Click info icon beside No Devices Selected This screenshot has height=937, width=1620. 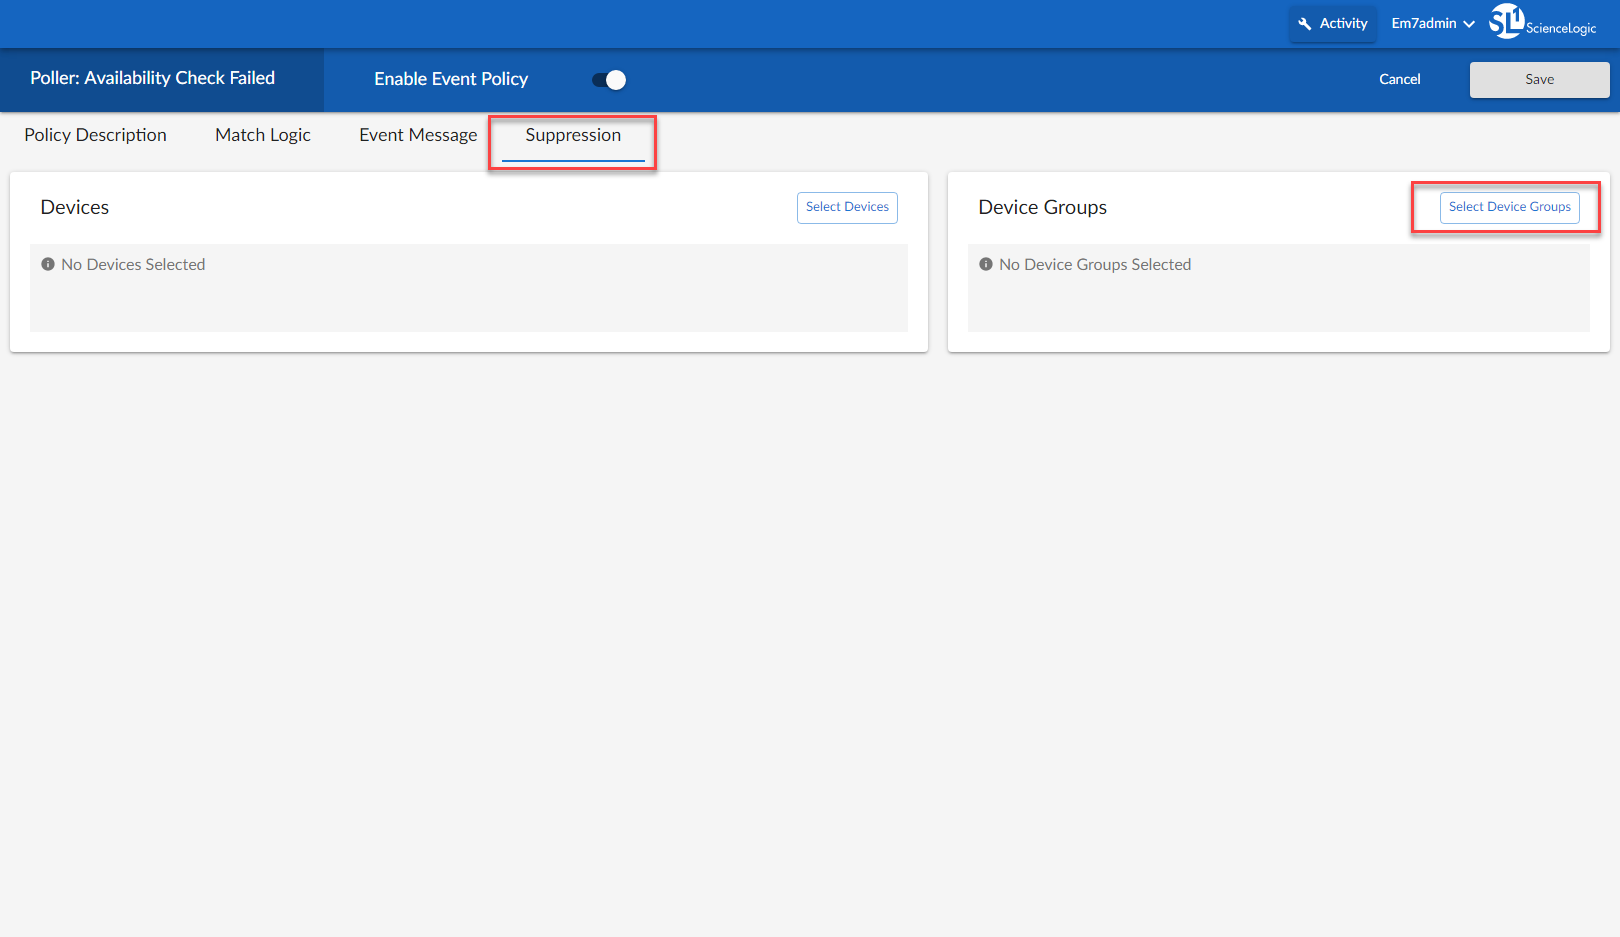click(x=48, y=264)
